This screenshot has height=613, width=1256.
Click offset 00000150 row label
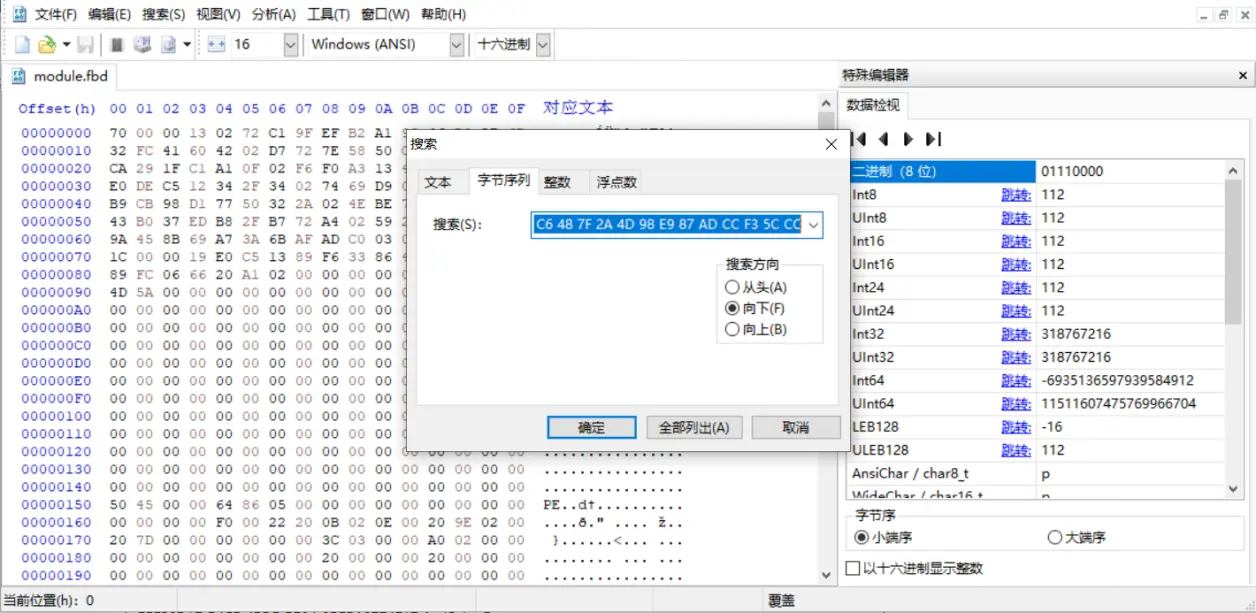pos(56,505)
